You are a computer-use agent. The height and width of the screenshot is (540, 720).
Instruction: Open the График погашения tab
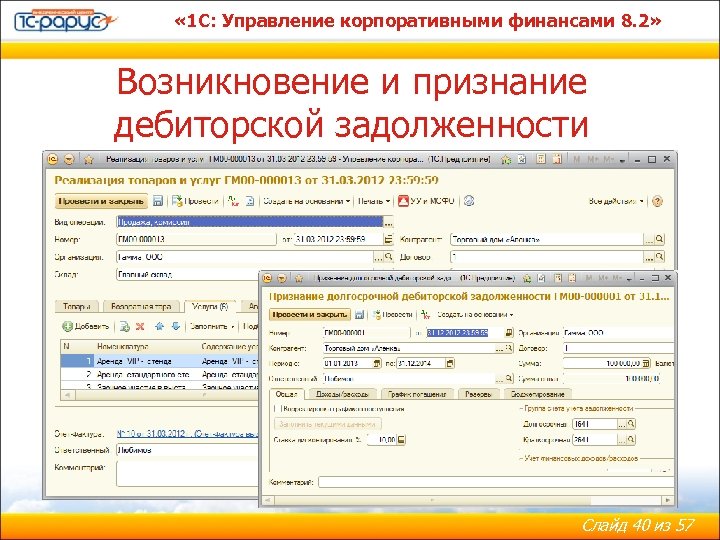pyautogui.click(x=417, y=394)
